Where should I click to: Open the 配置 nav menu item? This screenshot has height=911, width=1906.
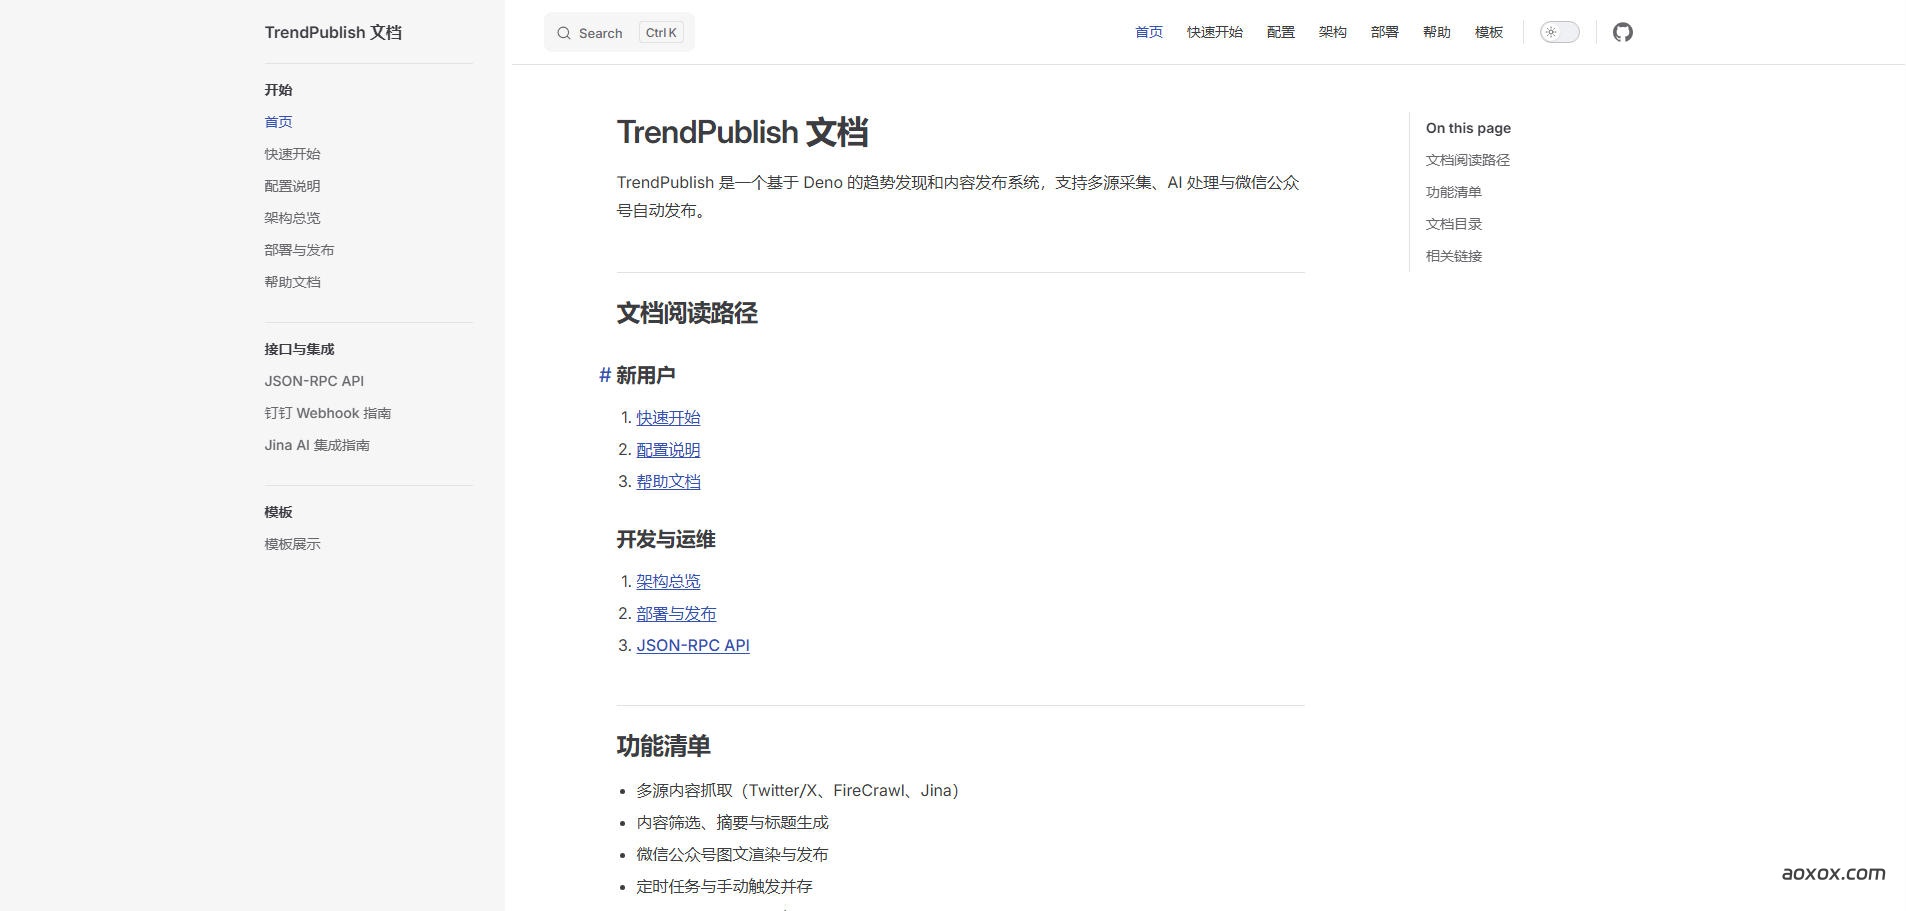click(1280, 32)
